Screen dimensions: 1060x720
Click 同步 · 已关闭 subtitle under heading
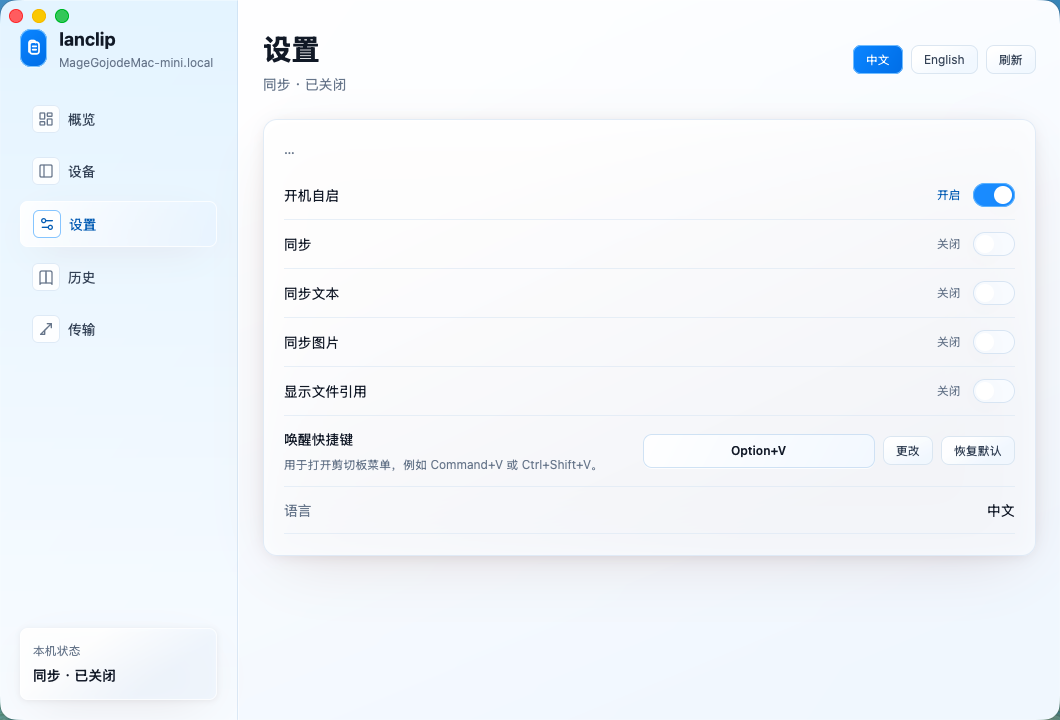pyautogui.click(x=304, y=85)
